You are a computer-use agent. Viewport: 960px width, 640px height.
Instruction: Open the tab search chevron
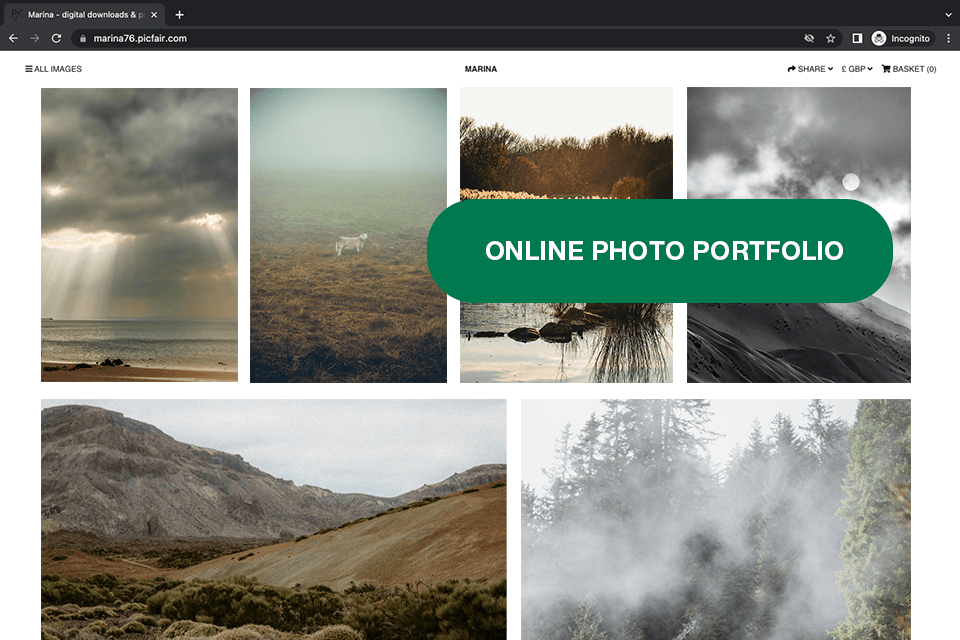pos(948,15)
